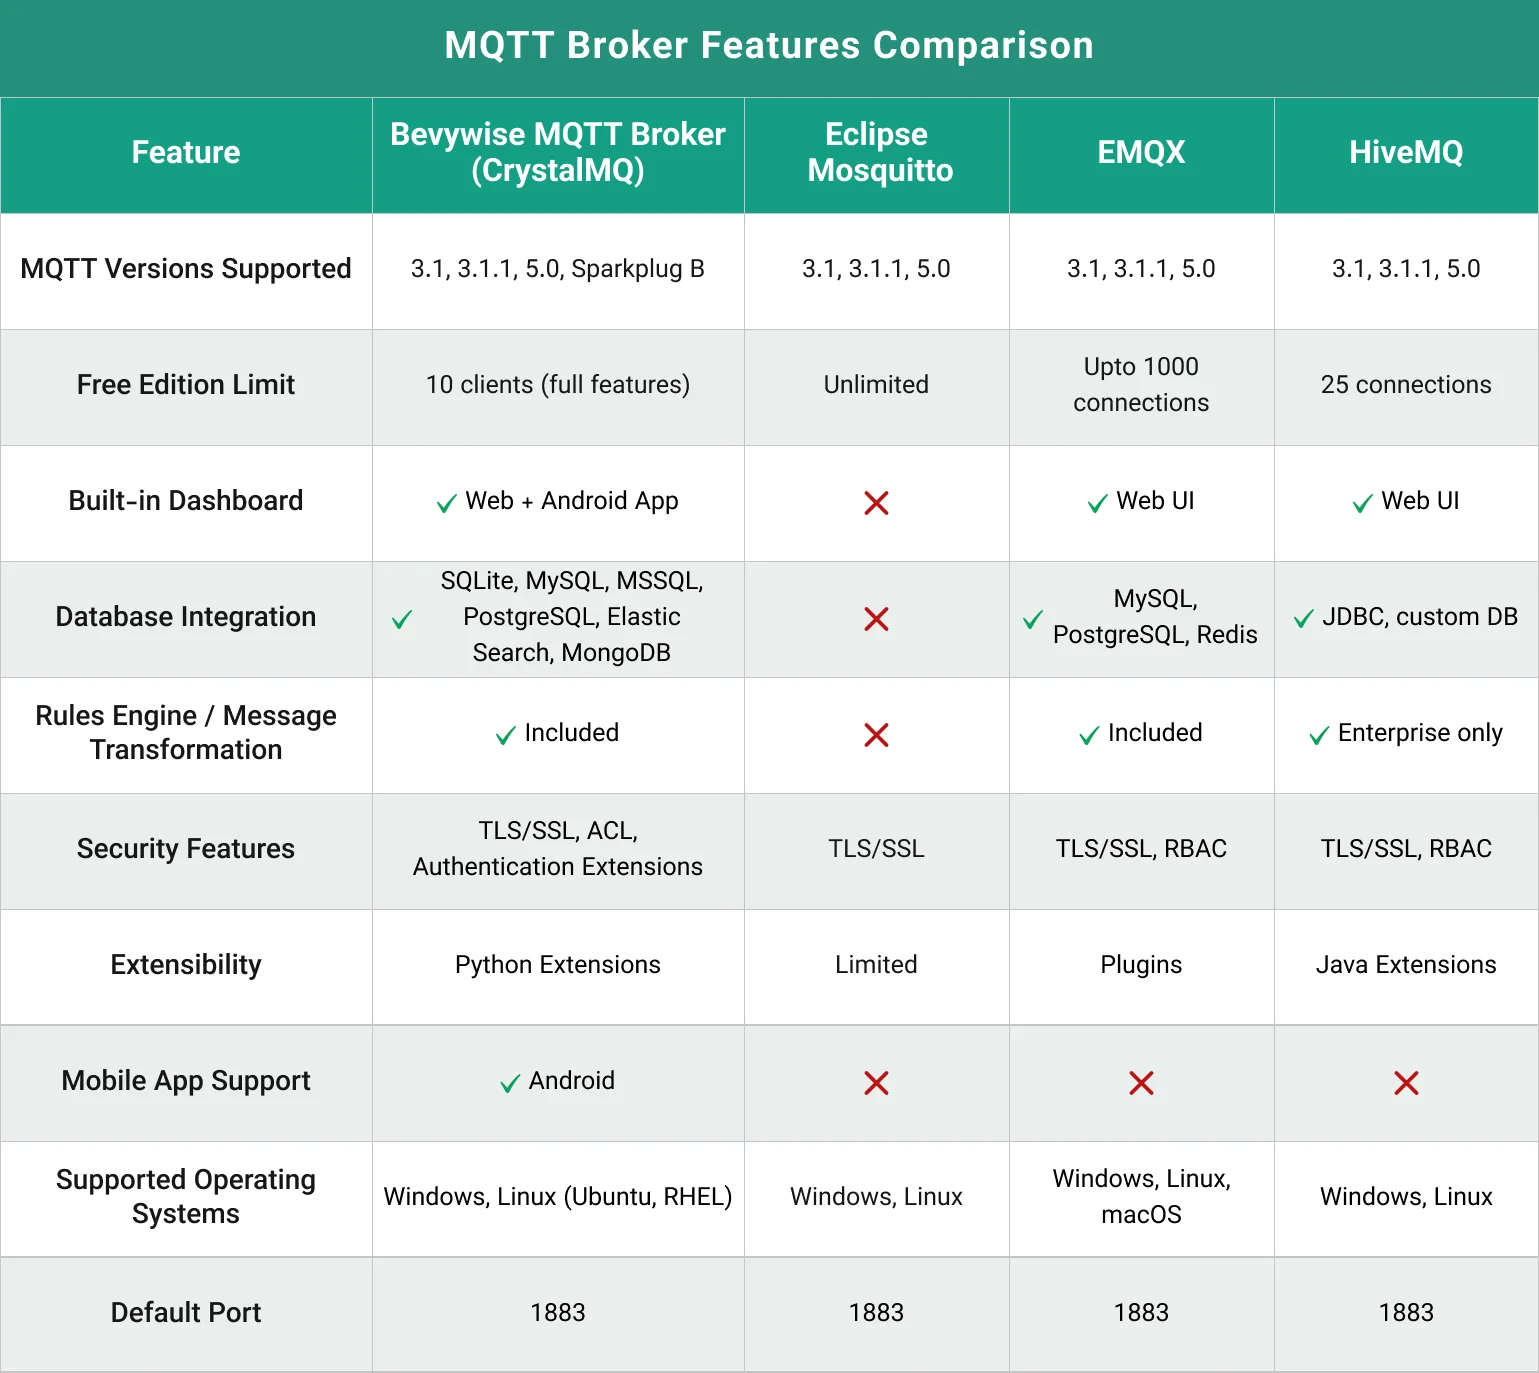This screenshot has width=1539, height=1373.
Task: Click the MQTT Broker Features Comparison title
Action: tap(769, 46)
